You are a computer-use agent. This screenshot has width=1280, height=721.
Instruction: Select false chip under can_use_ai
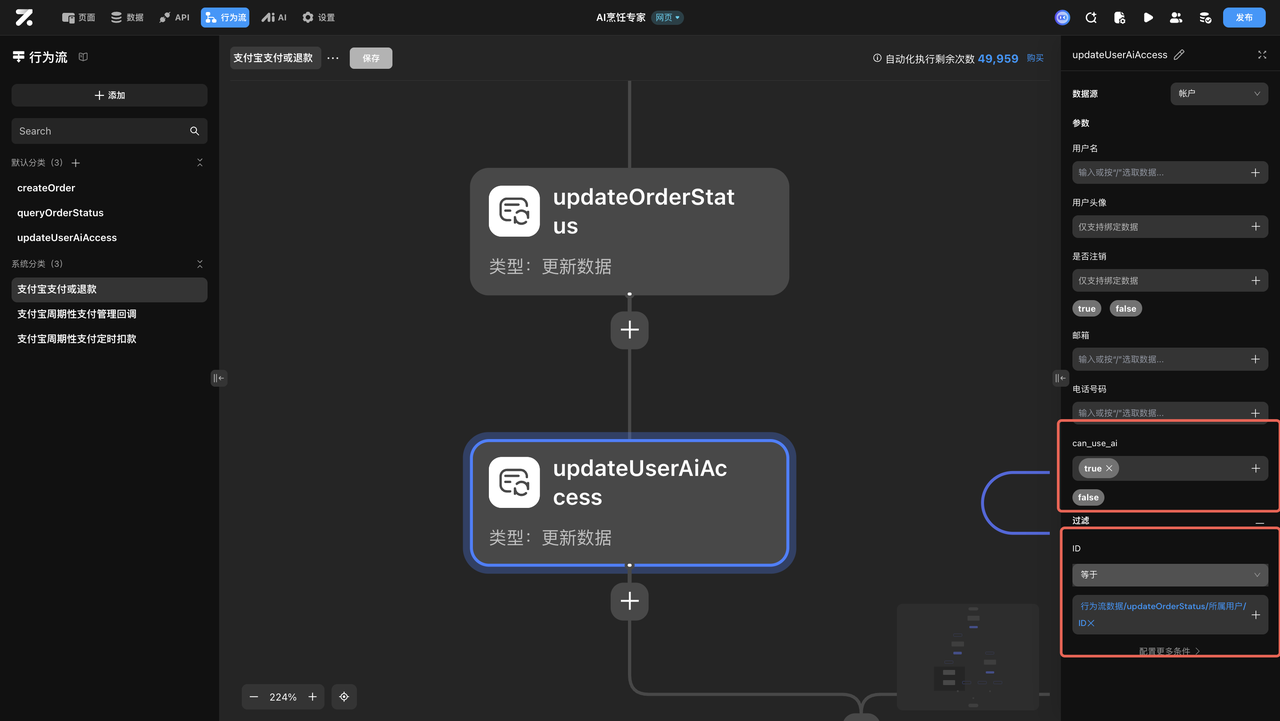(1088, 497)
